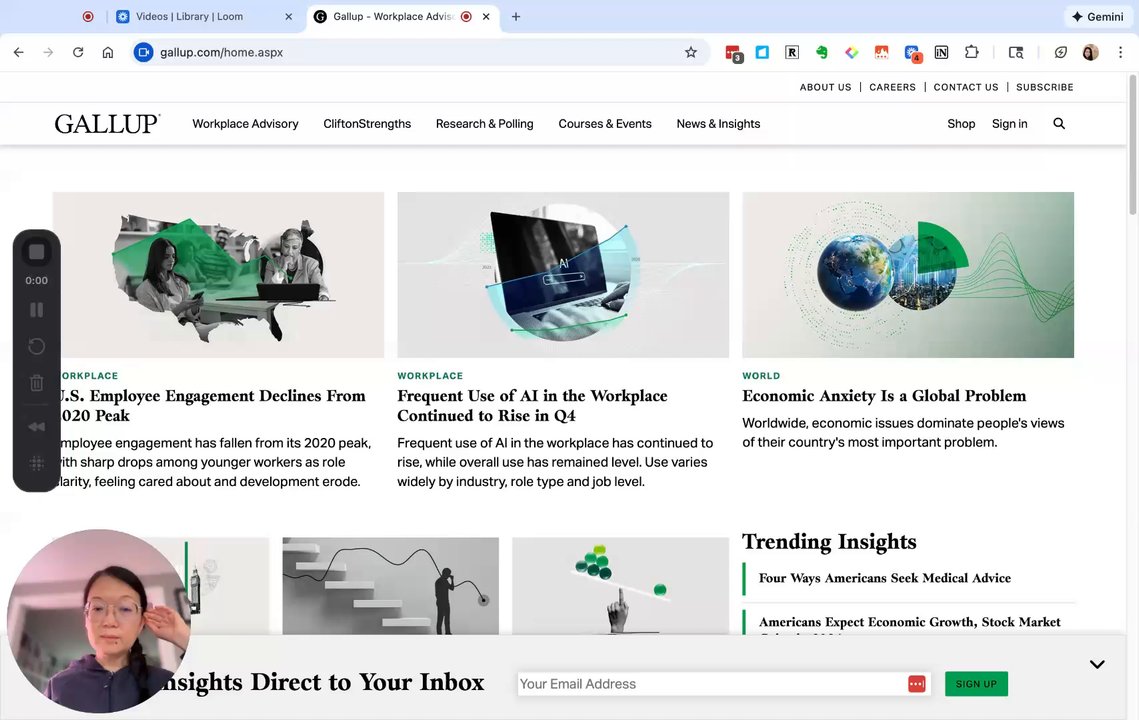Open the Evernote elephant extension
1139x720 pixels.
[822, 52]
